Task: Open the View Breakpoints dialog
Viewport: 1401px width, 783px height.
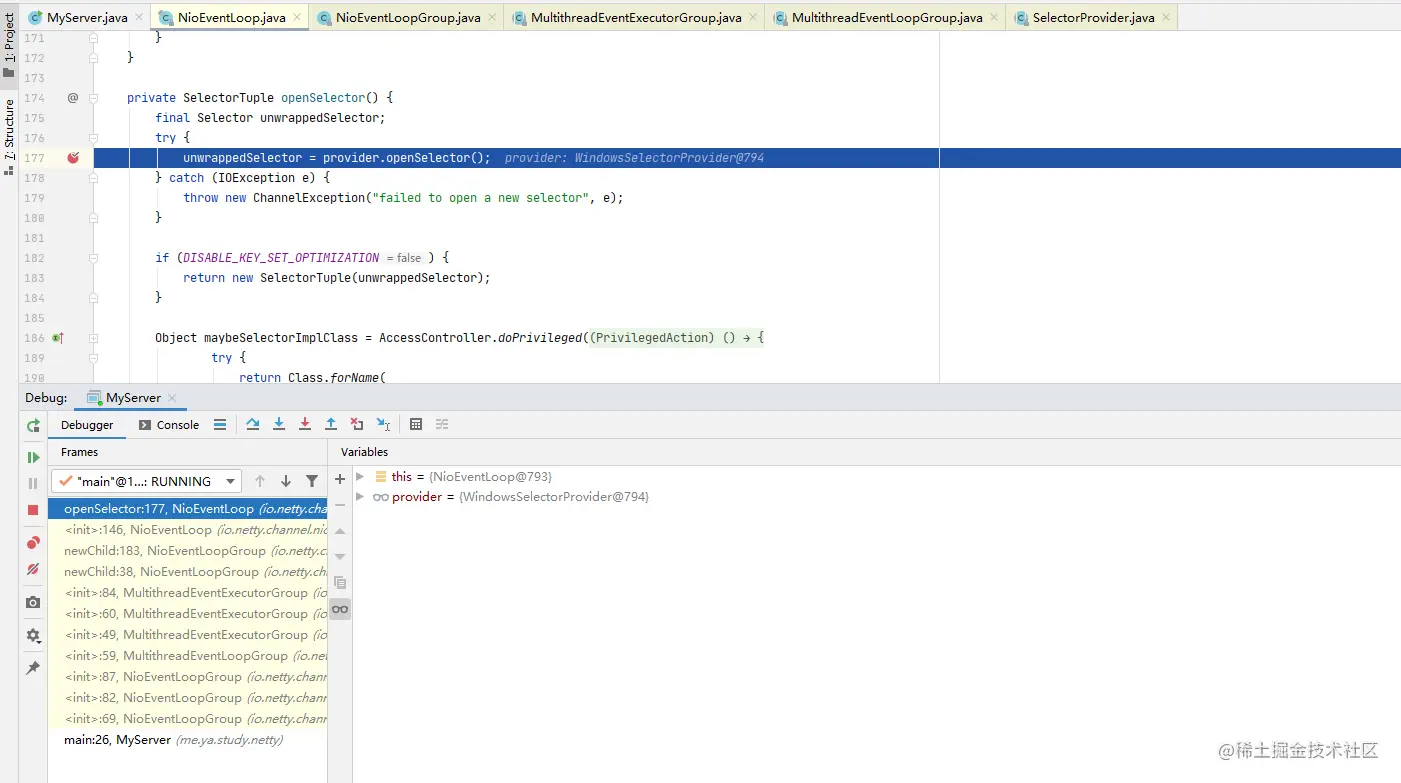Action: [33, 543]
